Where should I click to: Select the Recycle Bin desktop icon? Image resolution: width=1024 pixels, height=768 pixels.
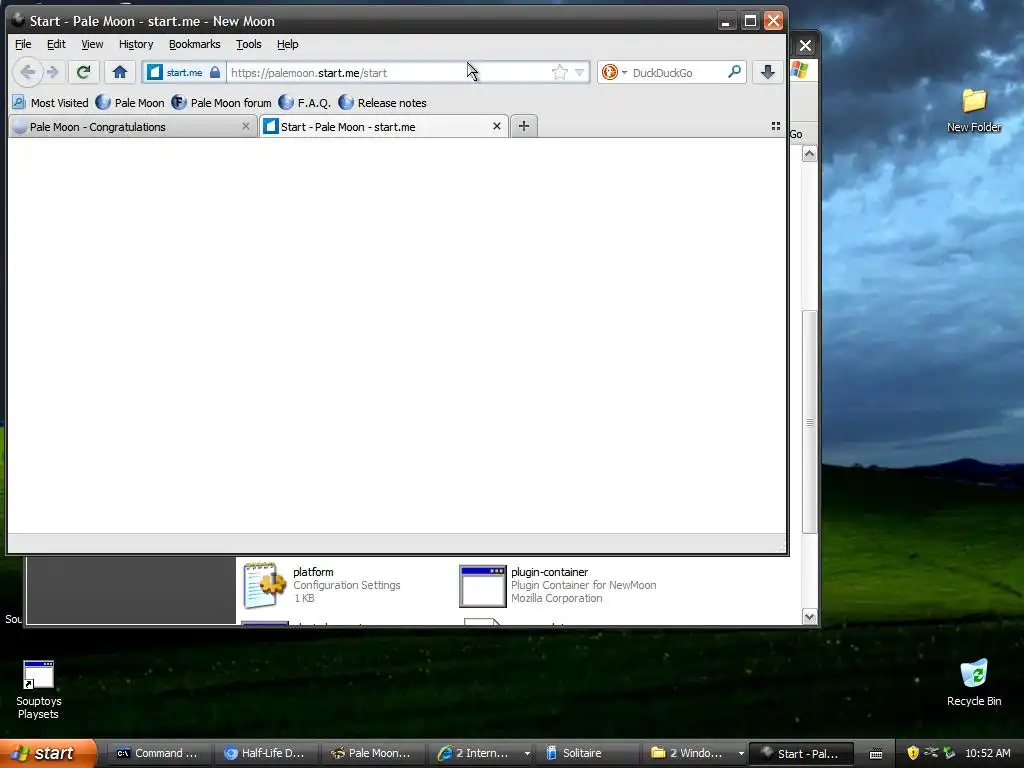974,682
